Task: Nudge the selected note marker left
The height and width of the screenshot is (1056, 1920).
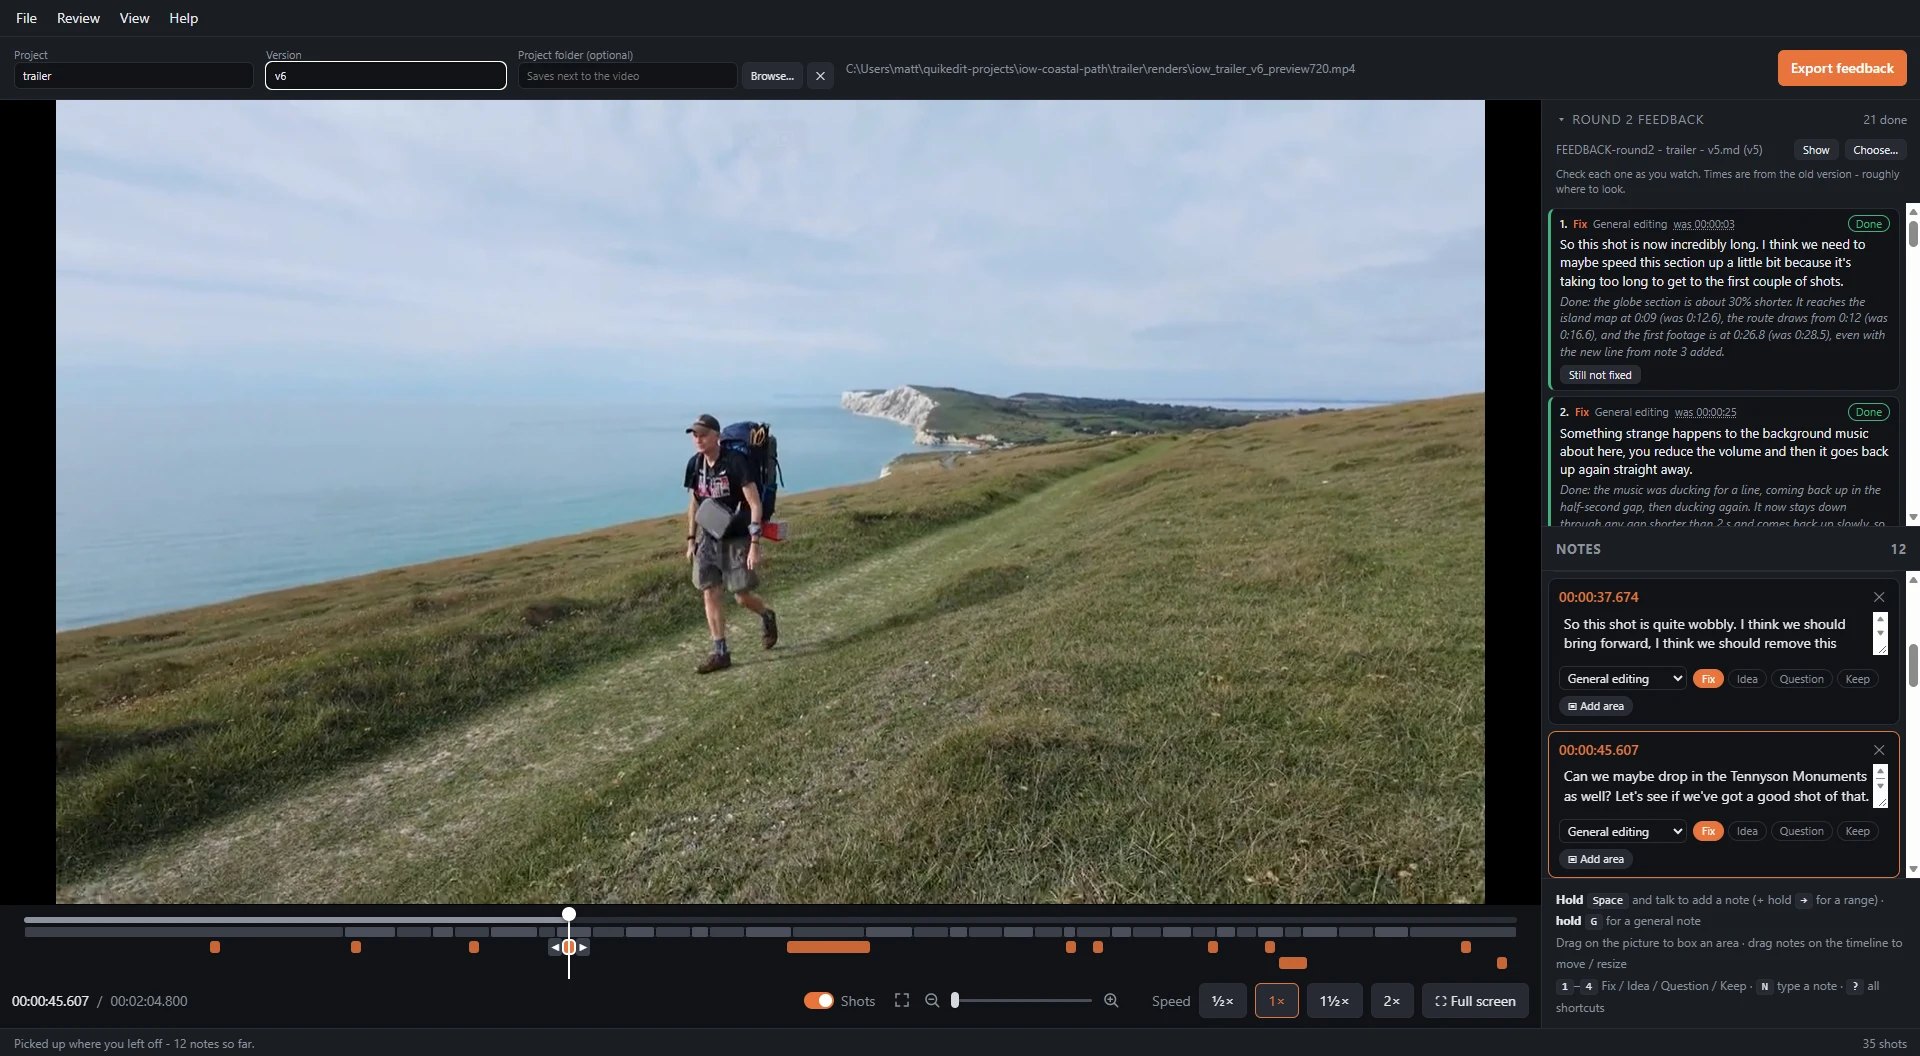Action: (555, 947)
